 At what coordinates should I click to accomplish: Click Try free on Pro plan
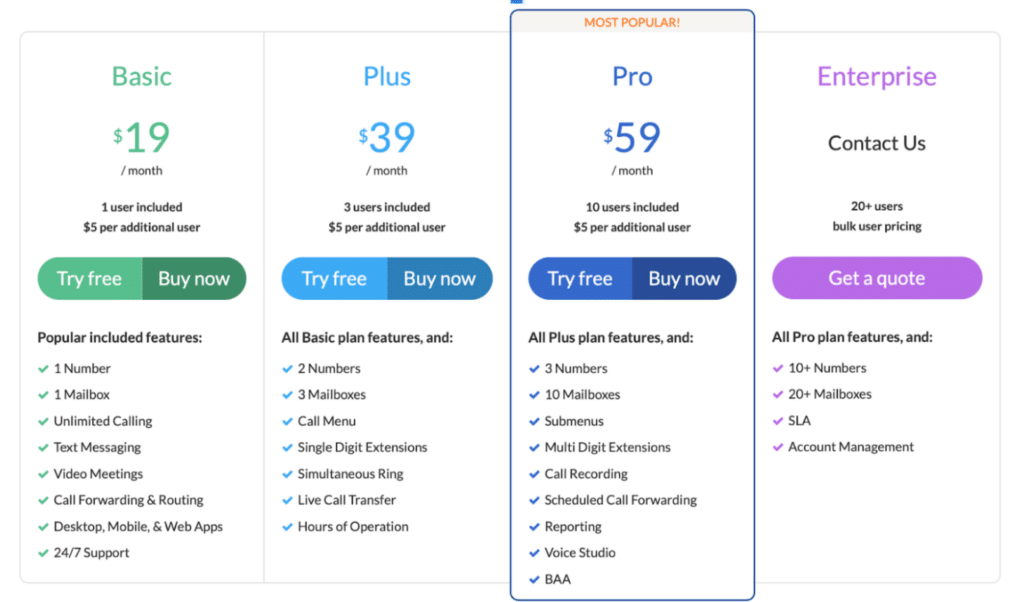580,279
